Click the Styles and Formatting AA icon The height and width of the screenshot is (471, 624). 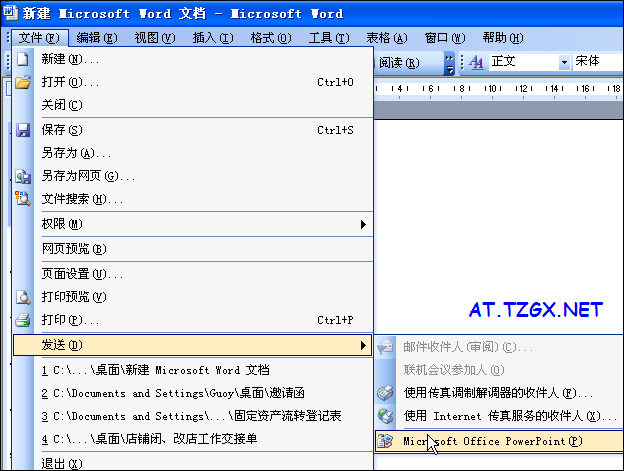(x=476, y=62)
